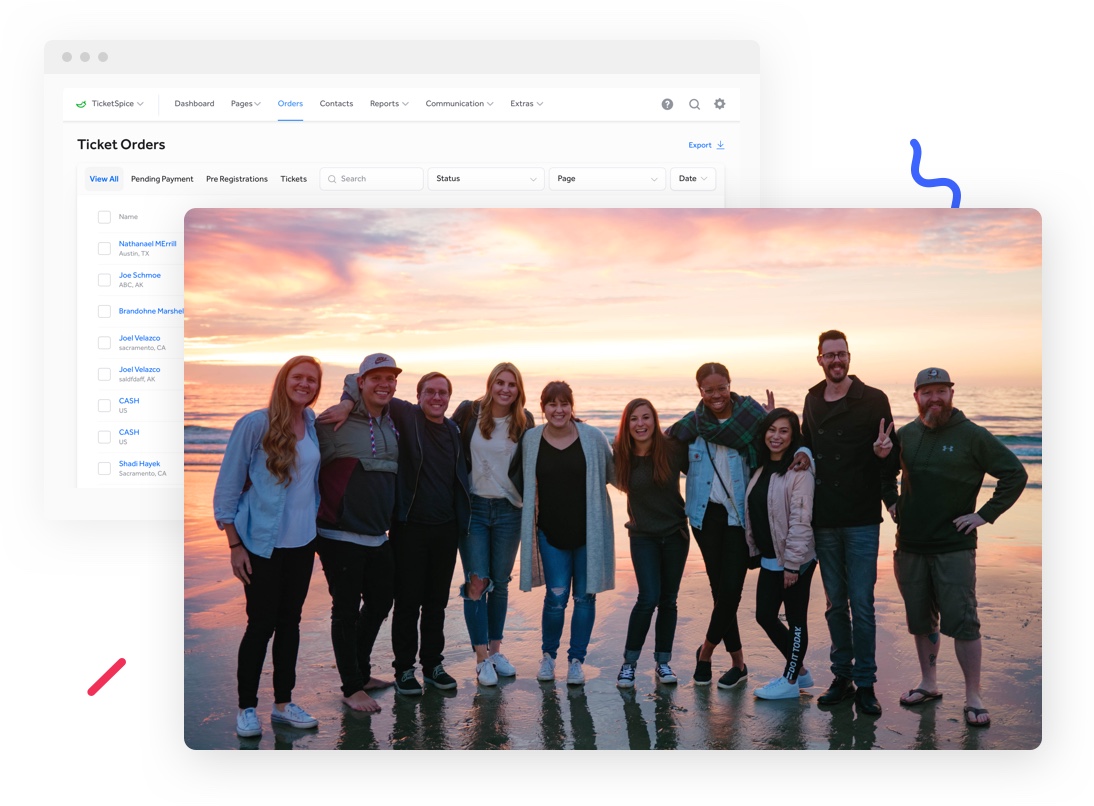Check the Joe Schmoe order checkbox

pyautogui.click(x=104, y=279)
